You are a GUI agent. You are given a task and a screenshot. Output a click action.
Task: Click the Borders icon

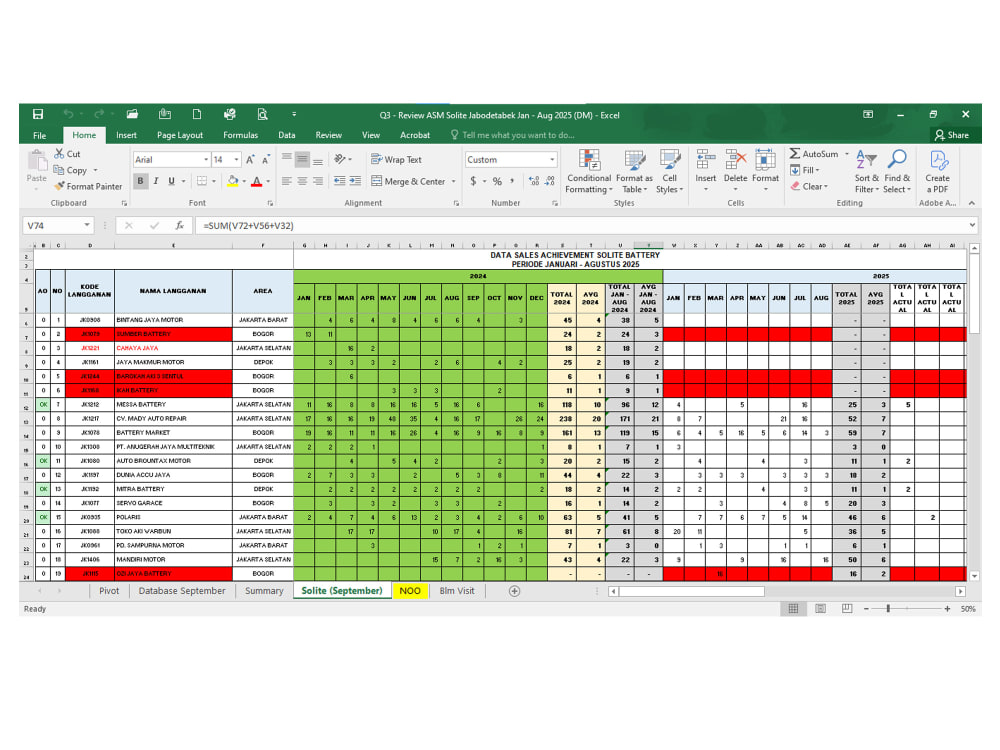pyautogui.click(x=202, y=181)
